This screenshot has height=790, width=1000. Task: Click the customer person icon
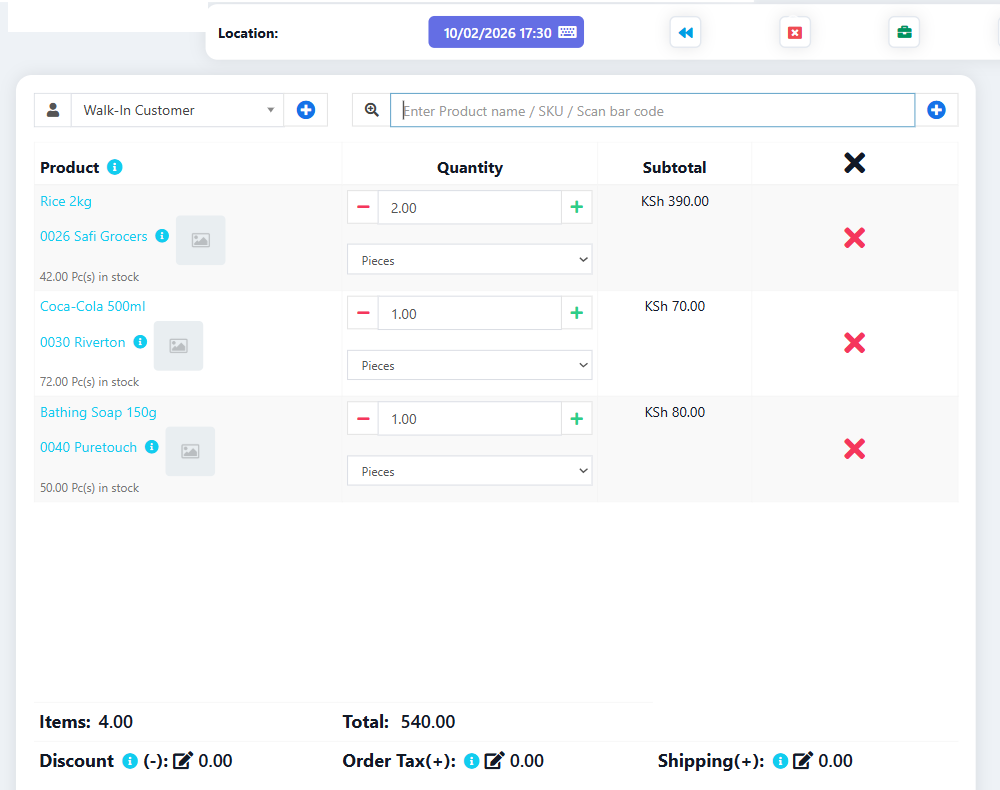(53, 110)
